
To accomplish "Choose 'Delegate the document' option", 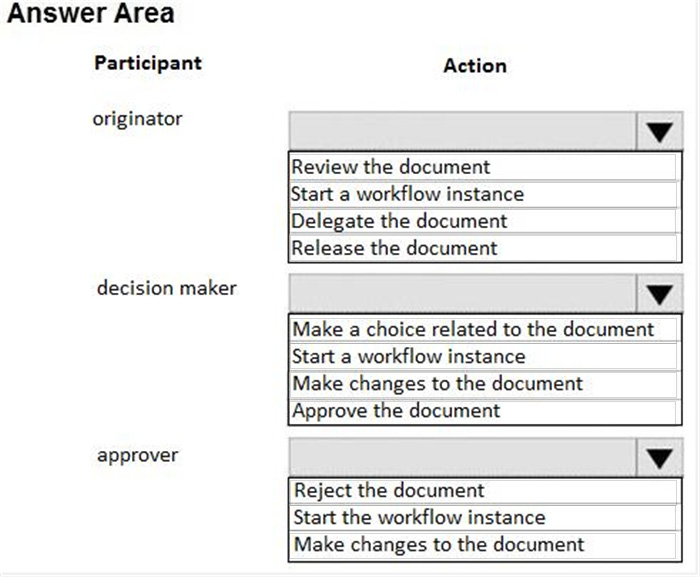I will 483,221.
